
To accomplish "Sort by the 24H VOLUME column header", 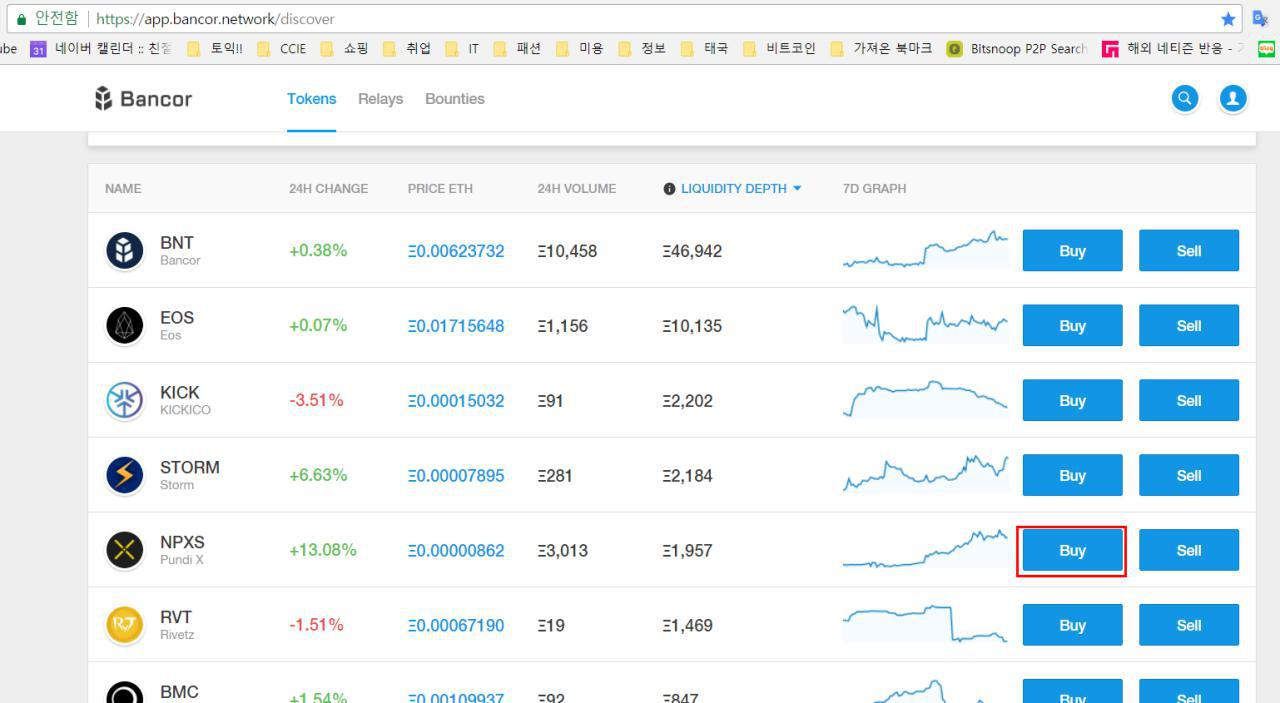I will click(x=576, y=188).
